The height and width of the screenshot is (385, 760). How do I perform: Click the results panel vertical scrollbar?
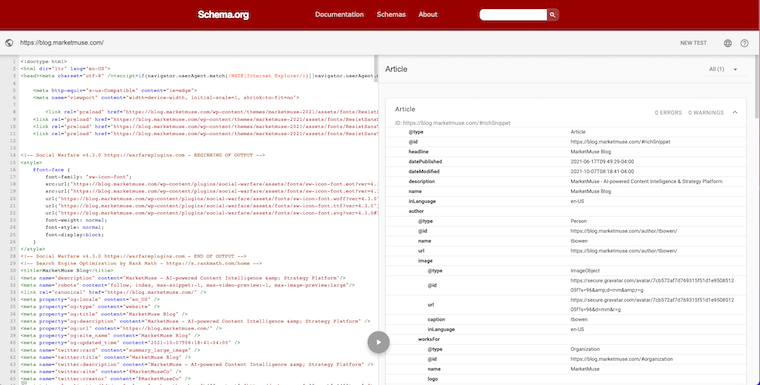pyautogui.click(x=757, y=87)
